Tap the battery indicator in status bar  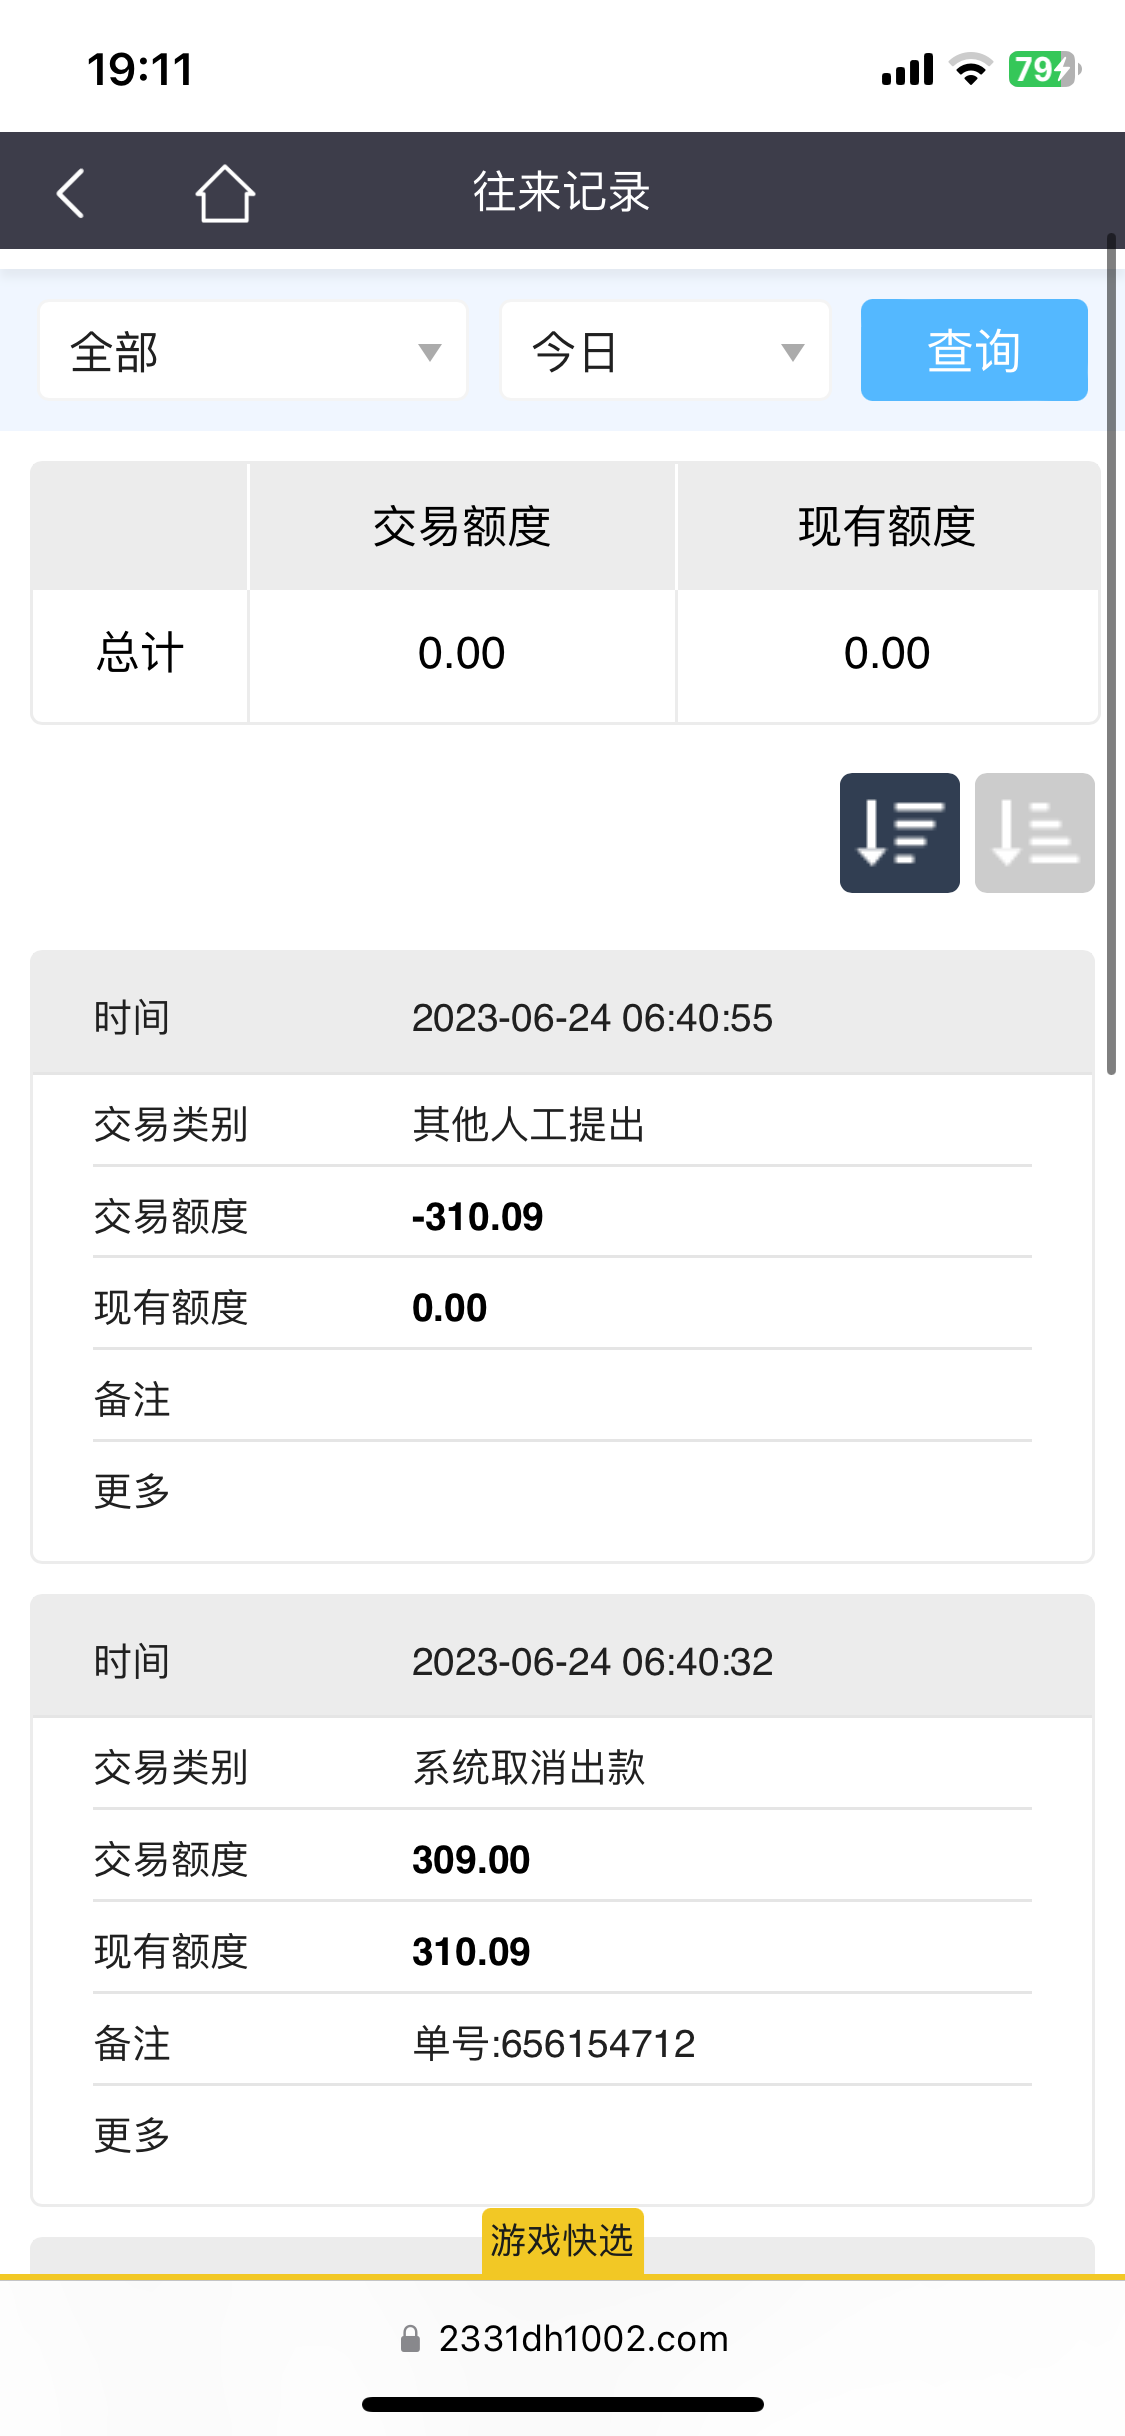[x=1043, y=69]
